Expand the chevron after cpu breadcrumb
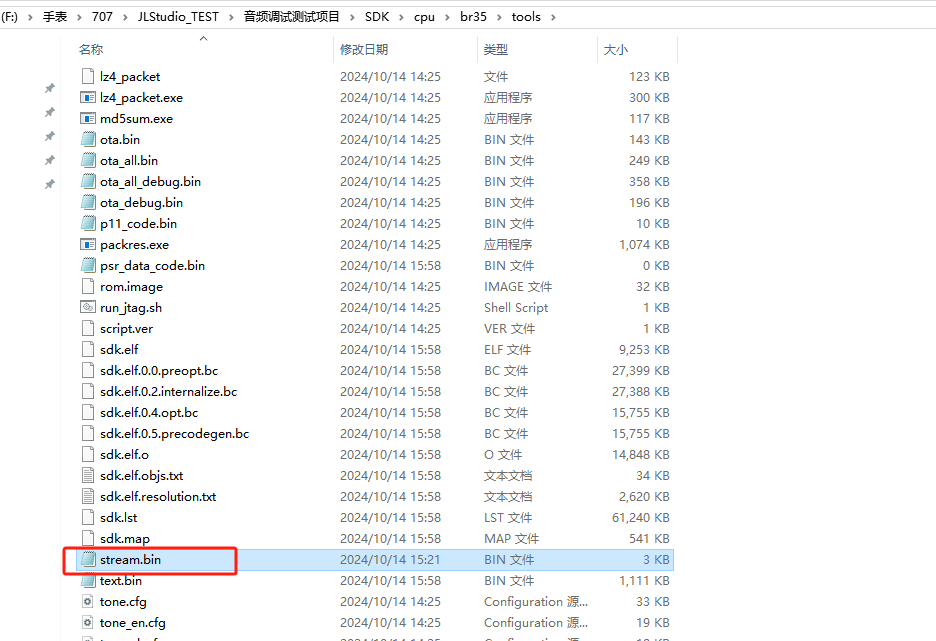 [447, 17]
